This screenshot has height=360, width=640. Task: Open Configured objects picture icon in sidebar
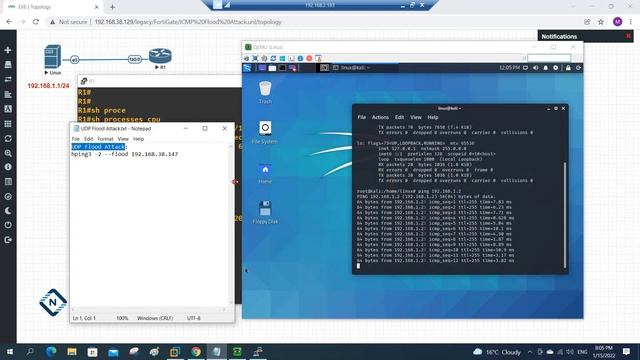point(8,109)
